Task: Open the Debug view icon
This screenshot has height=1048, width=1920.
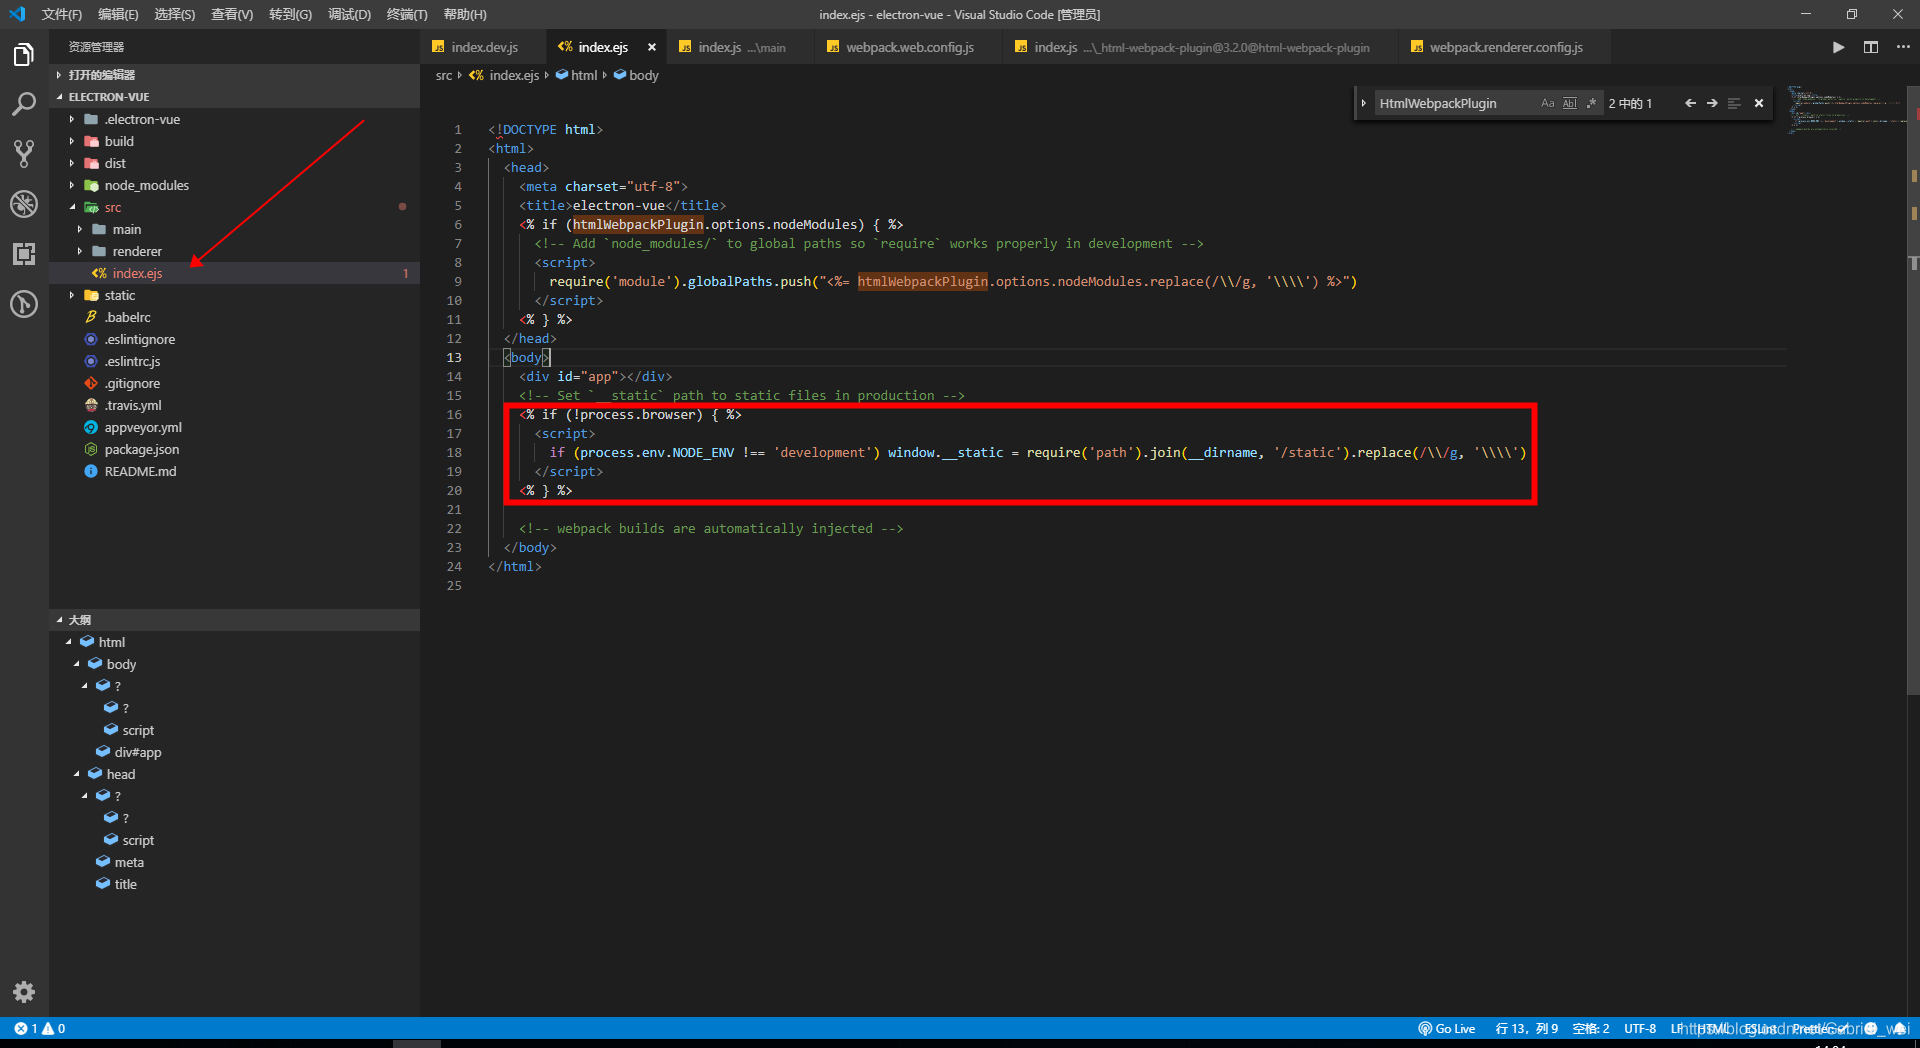Action: [24, 204]
